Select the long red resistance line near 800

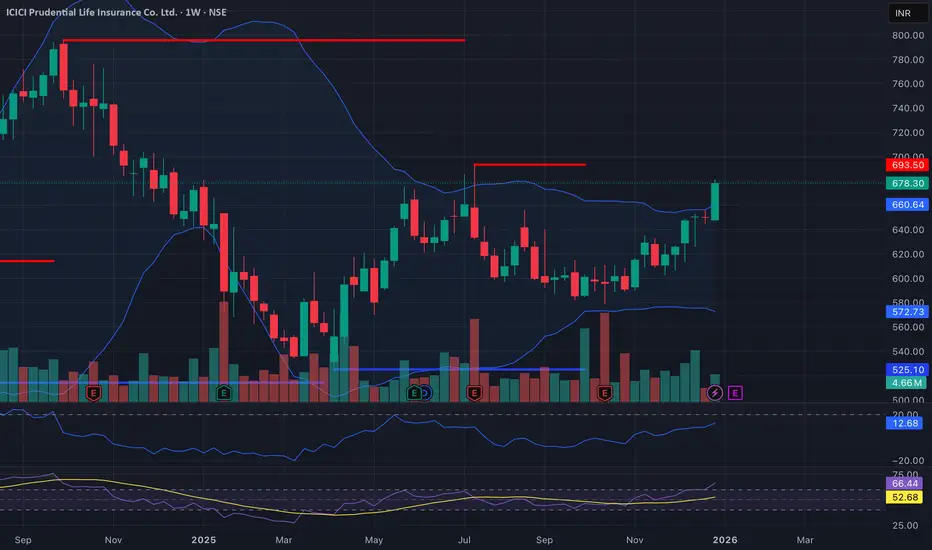(263, 40)
